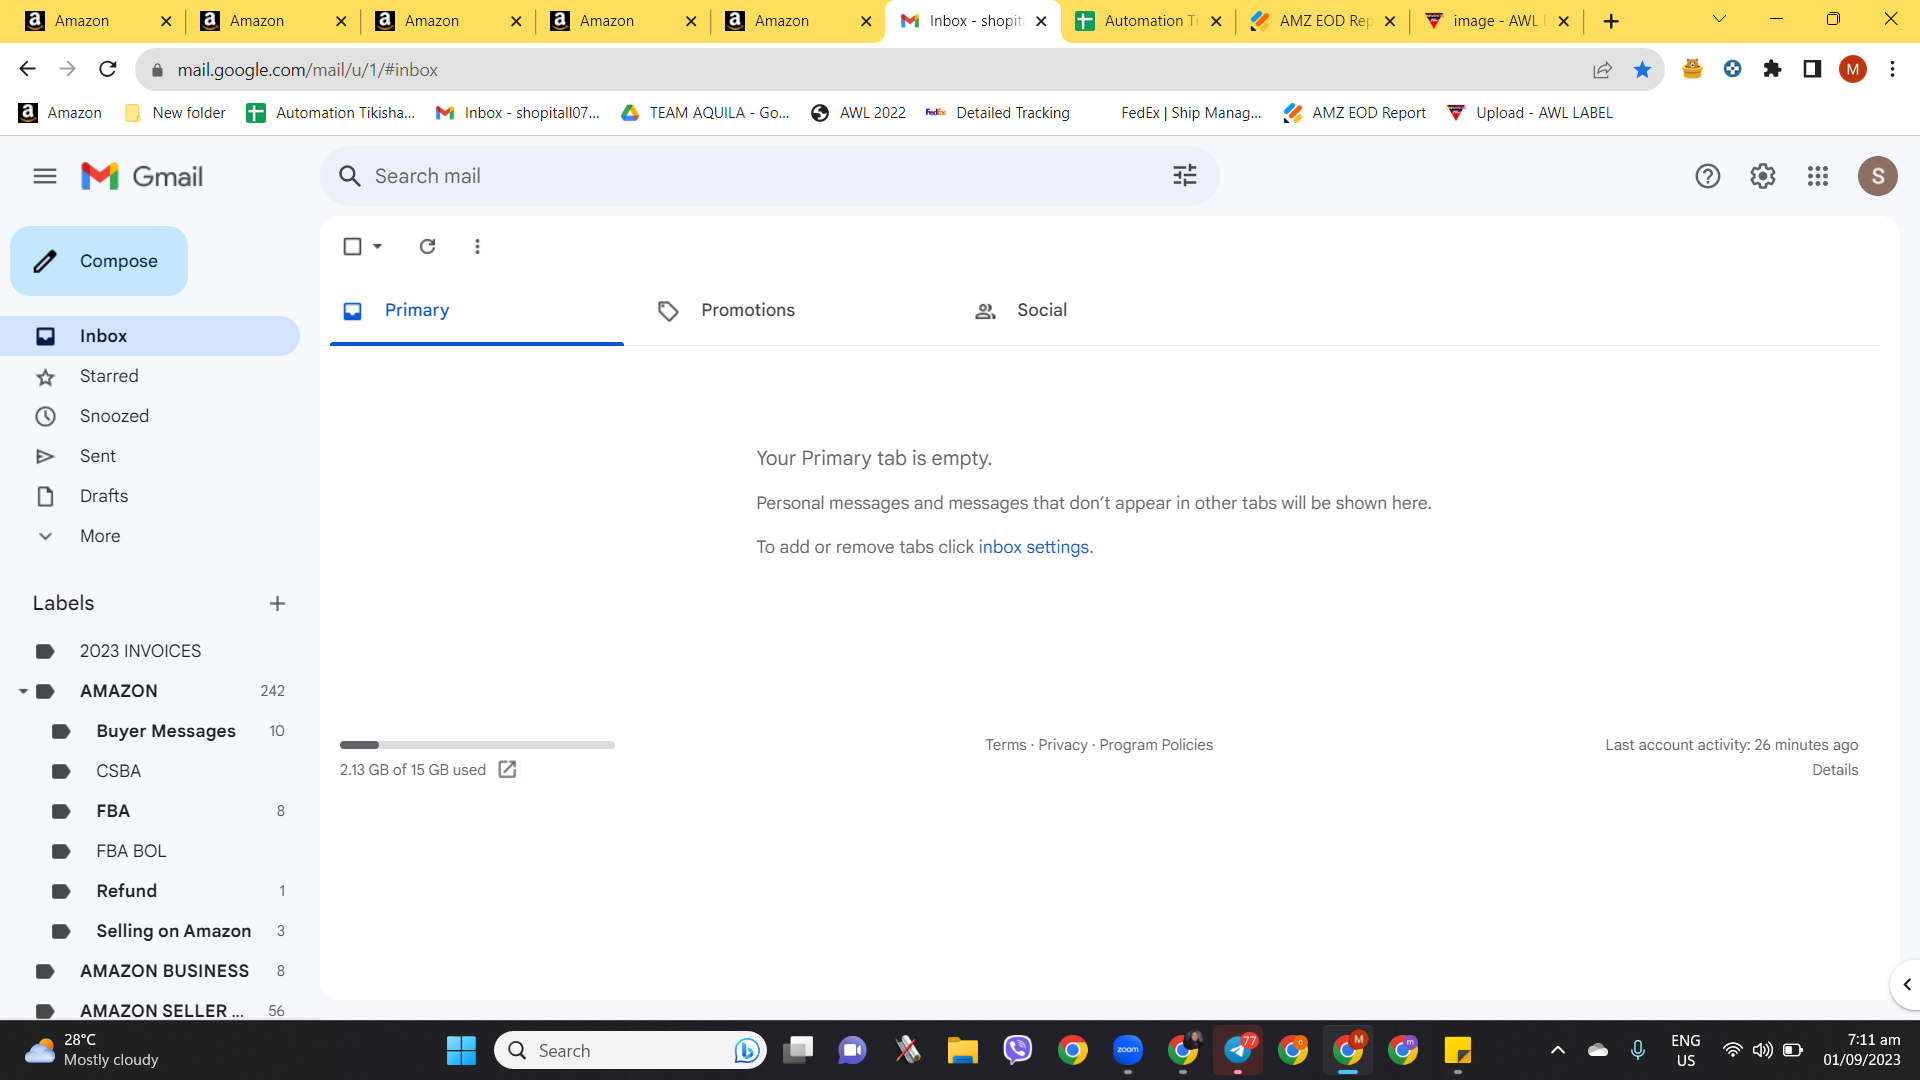Refresh the inbox with the refresh icon
Viewport: 1920px width, 1080px height.
(427, 246)
